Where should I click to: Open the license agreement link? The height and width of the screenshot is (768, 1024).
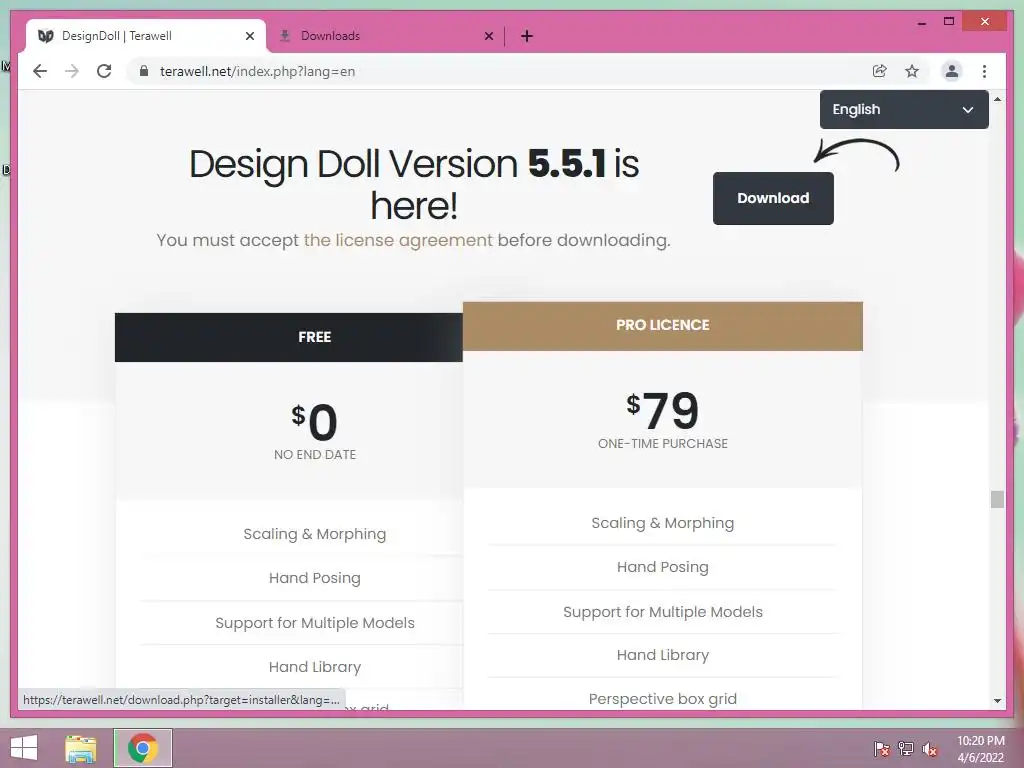pyautogui.click(x=398, y=240)
